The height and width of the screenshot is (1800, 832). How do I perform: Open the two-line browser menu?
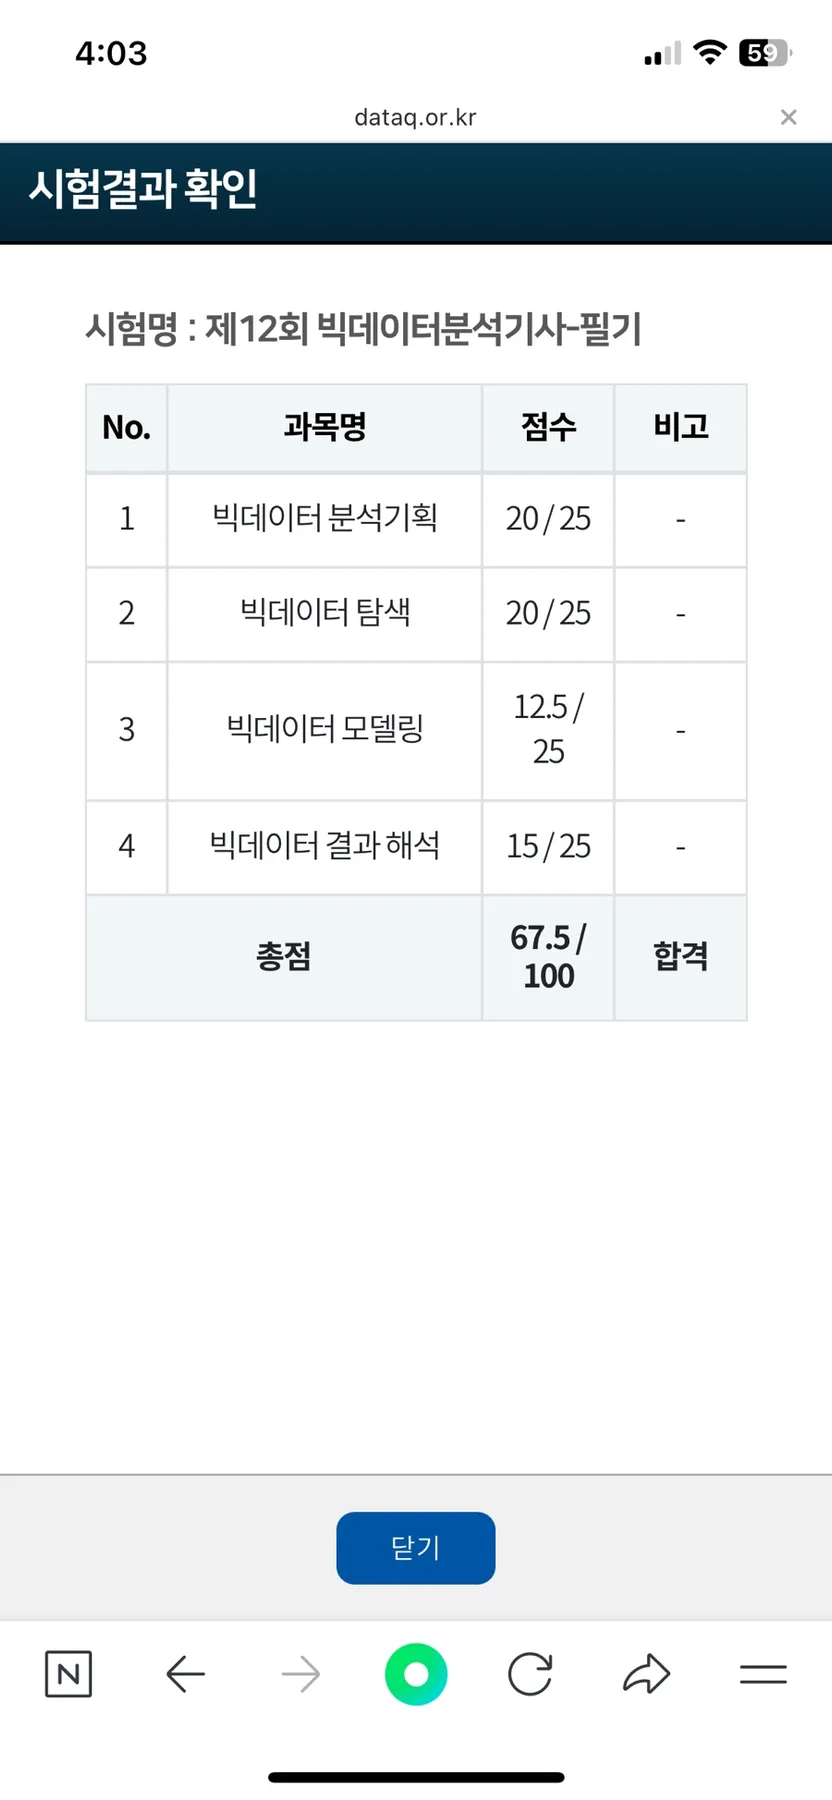point(763,1673)
